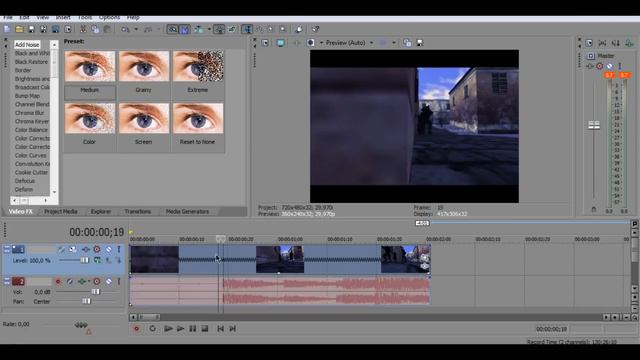Open the preview overlays dropdown arrow
640x360 pixels.
[x=393, y=42]
